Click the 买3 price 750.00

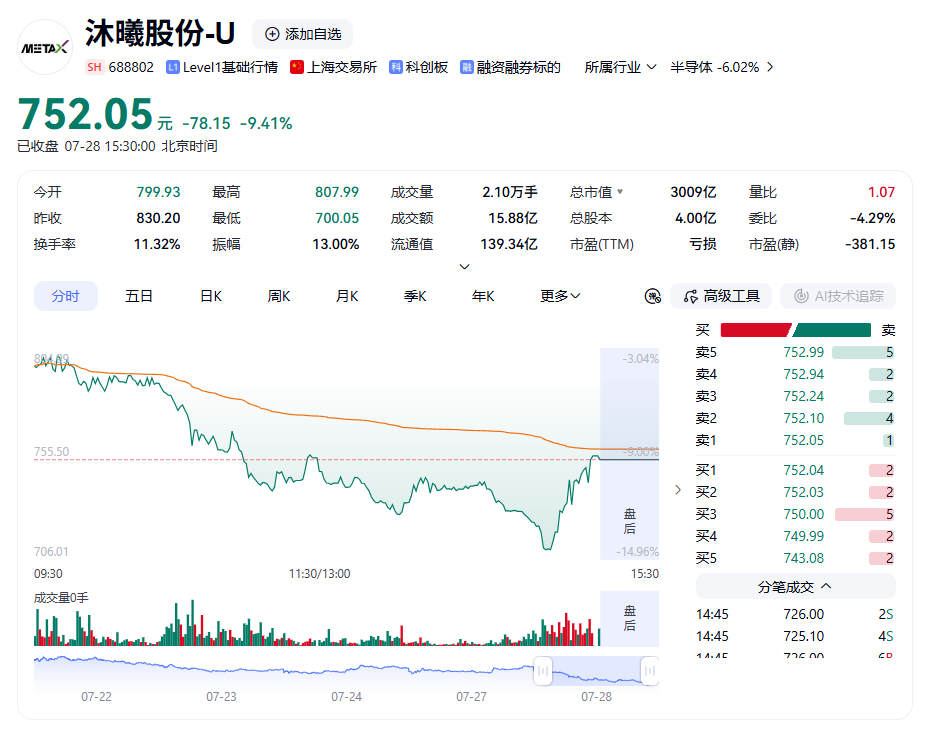pyautogui.click(x=803, y=514)
